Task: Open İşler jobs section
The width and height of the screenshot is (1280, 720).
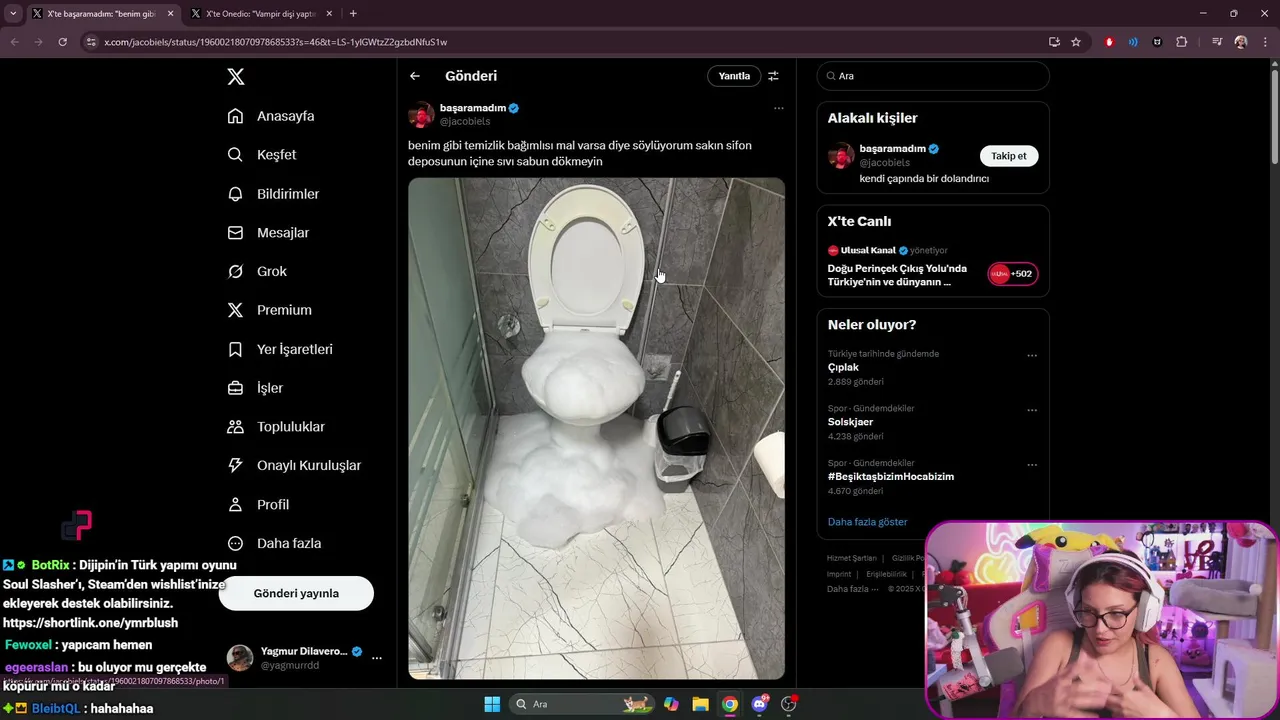Action: (255, 388)
